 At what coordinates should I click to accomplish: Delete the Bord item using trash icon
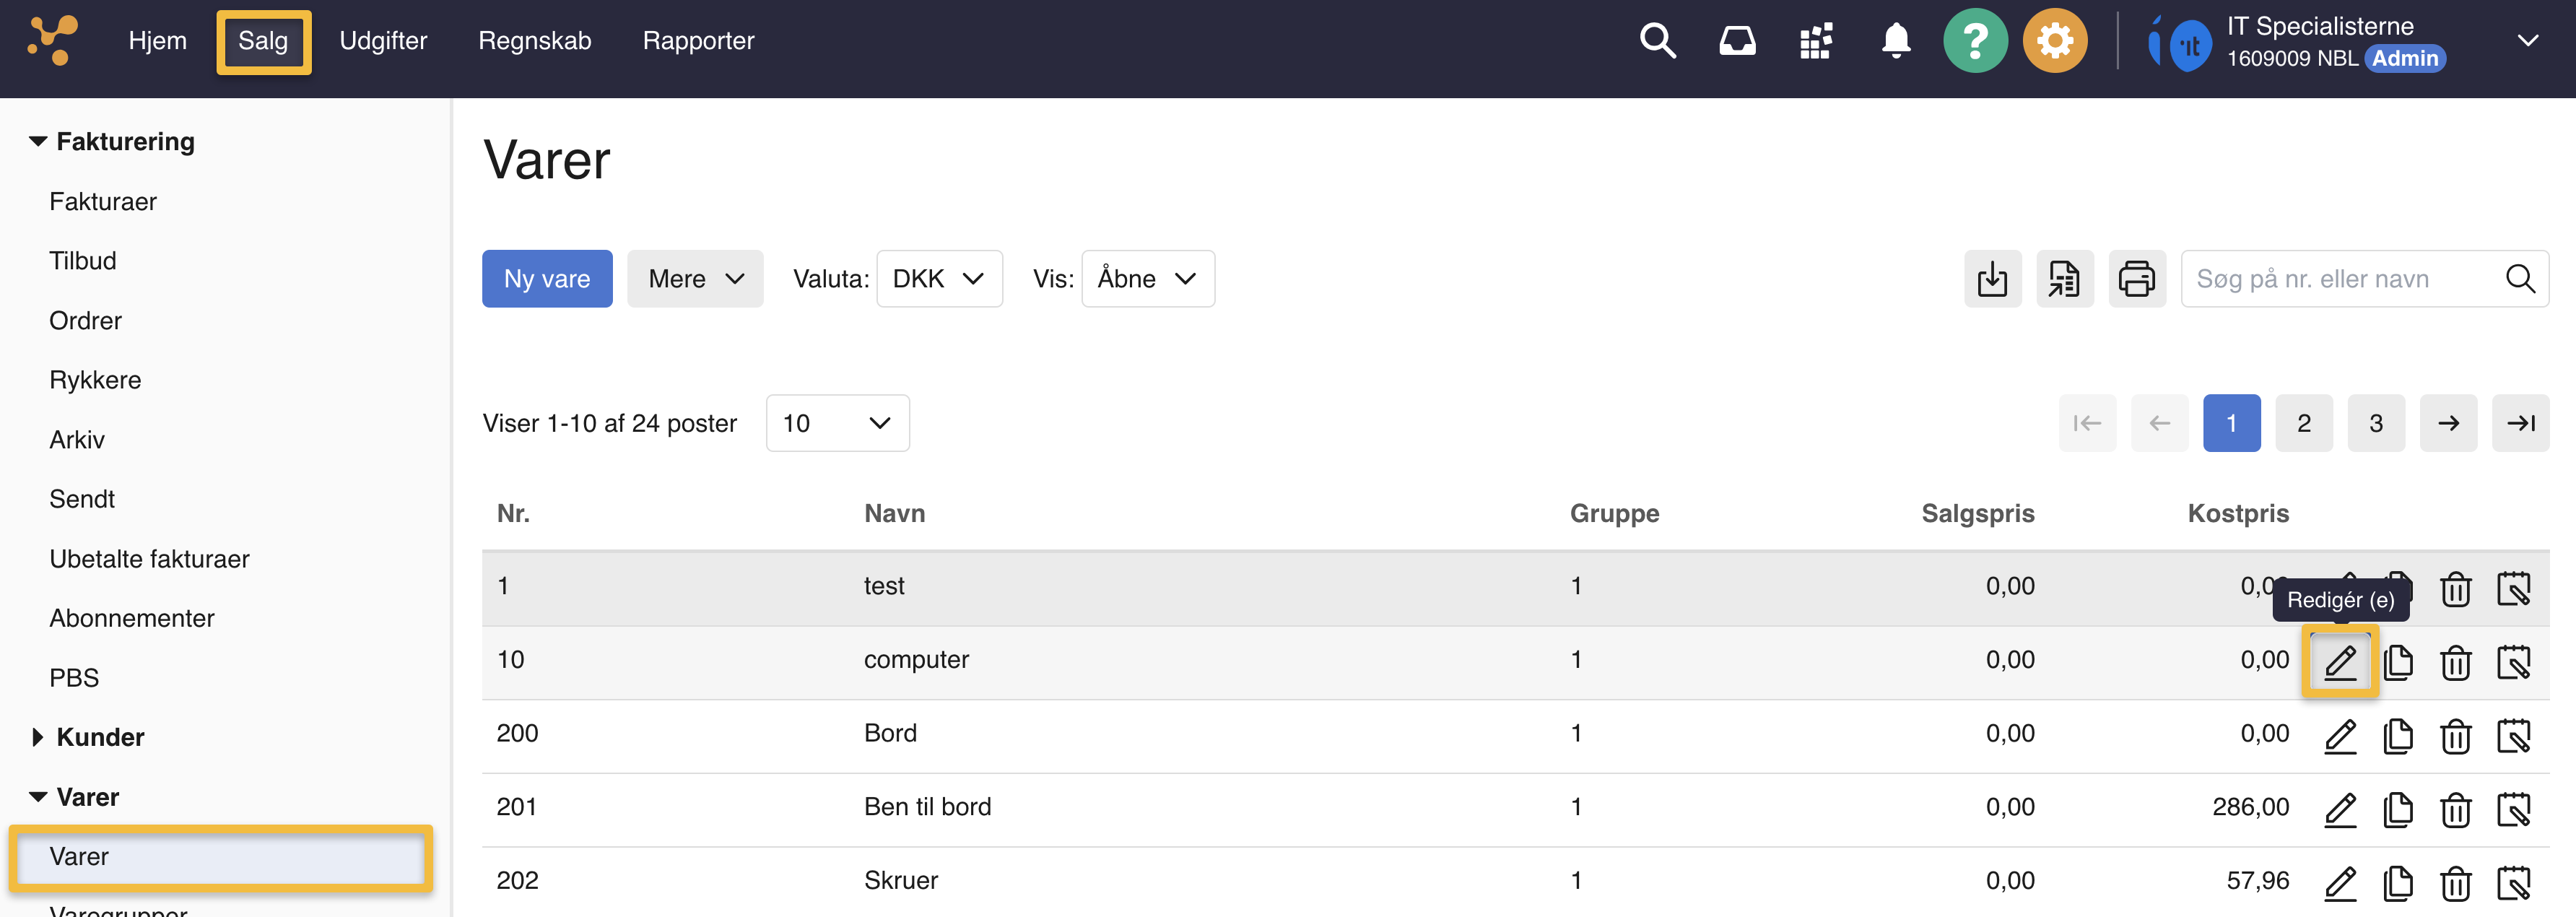click(x=2455, y=735)
